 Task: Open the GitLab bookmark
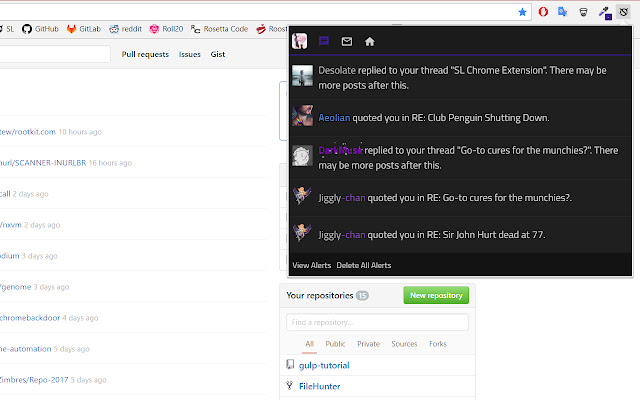[x=84, y=29]
